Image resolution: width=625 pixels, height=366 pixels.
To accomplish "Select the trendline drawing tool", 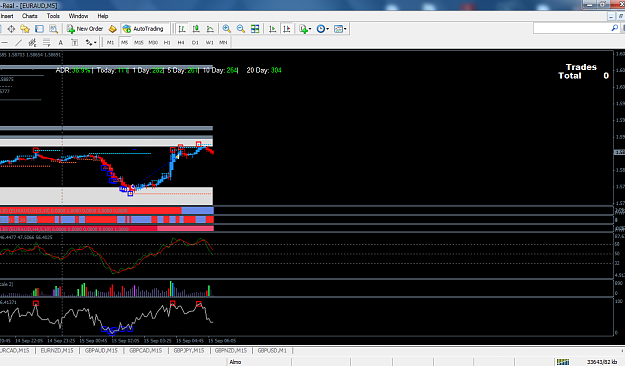I will click(x=18, y=42).
